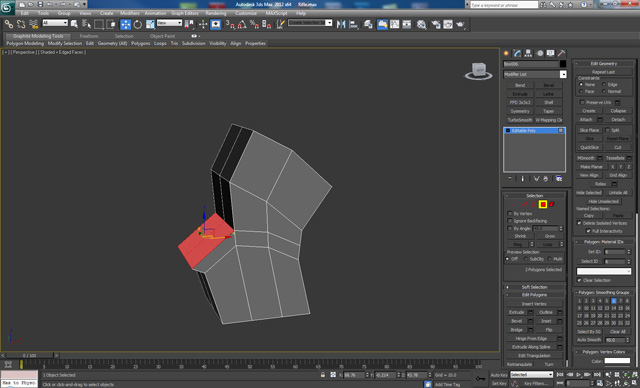The width and height of the screenshot is (640, 388).
Task: Collapse the Edit Polygons rollout
Action: [x=534, y=295]
